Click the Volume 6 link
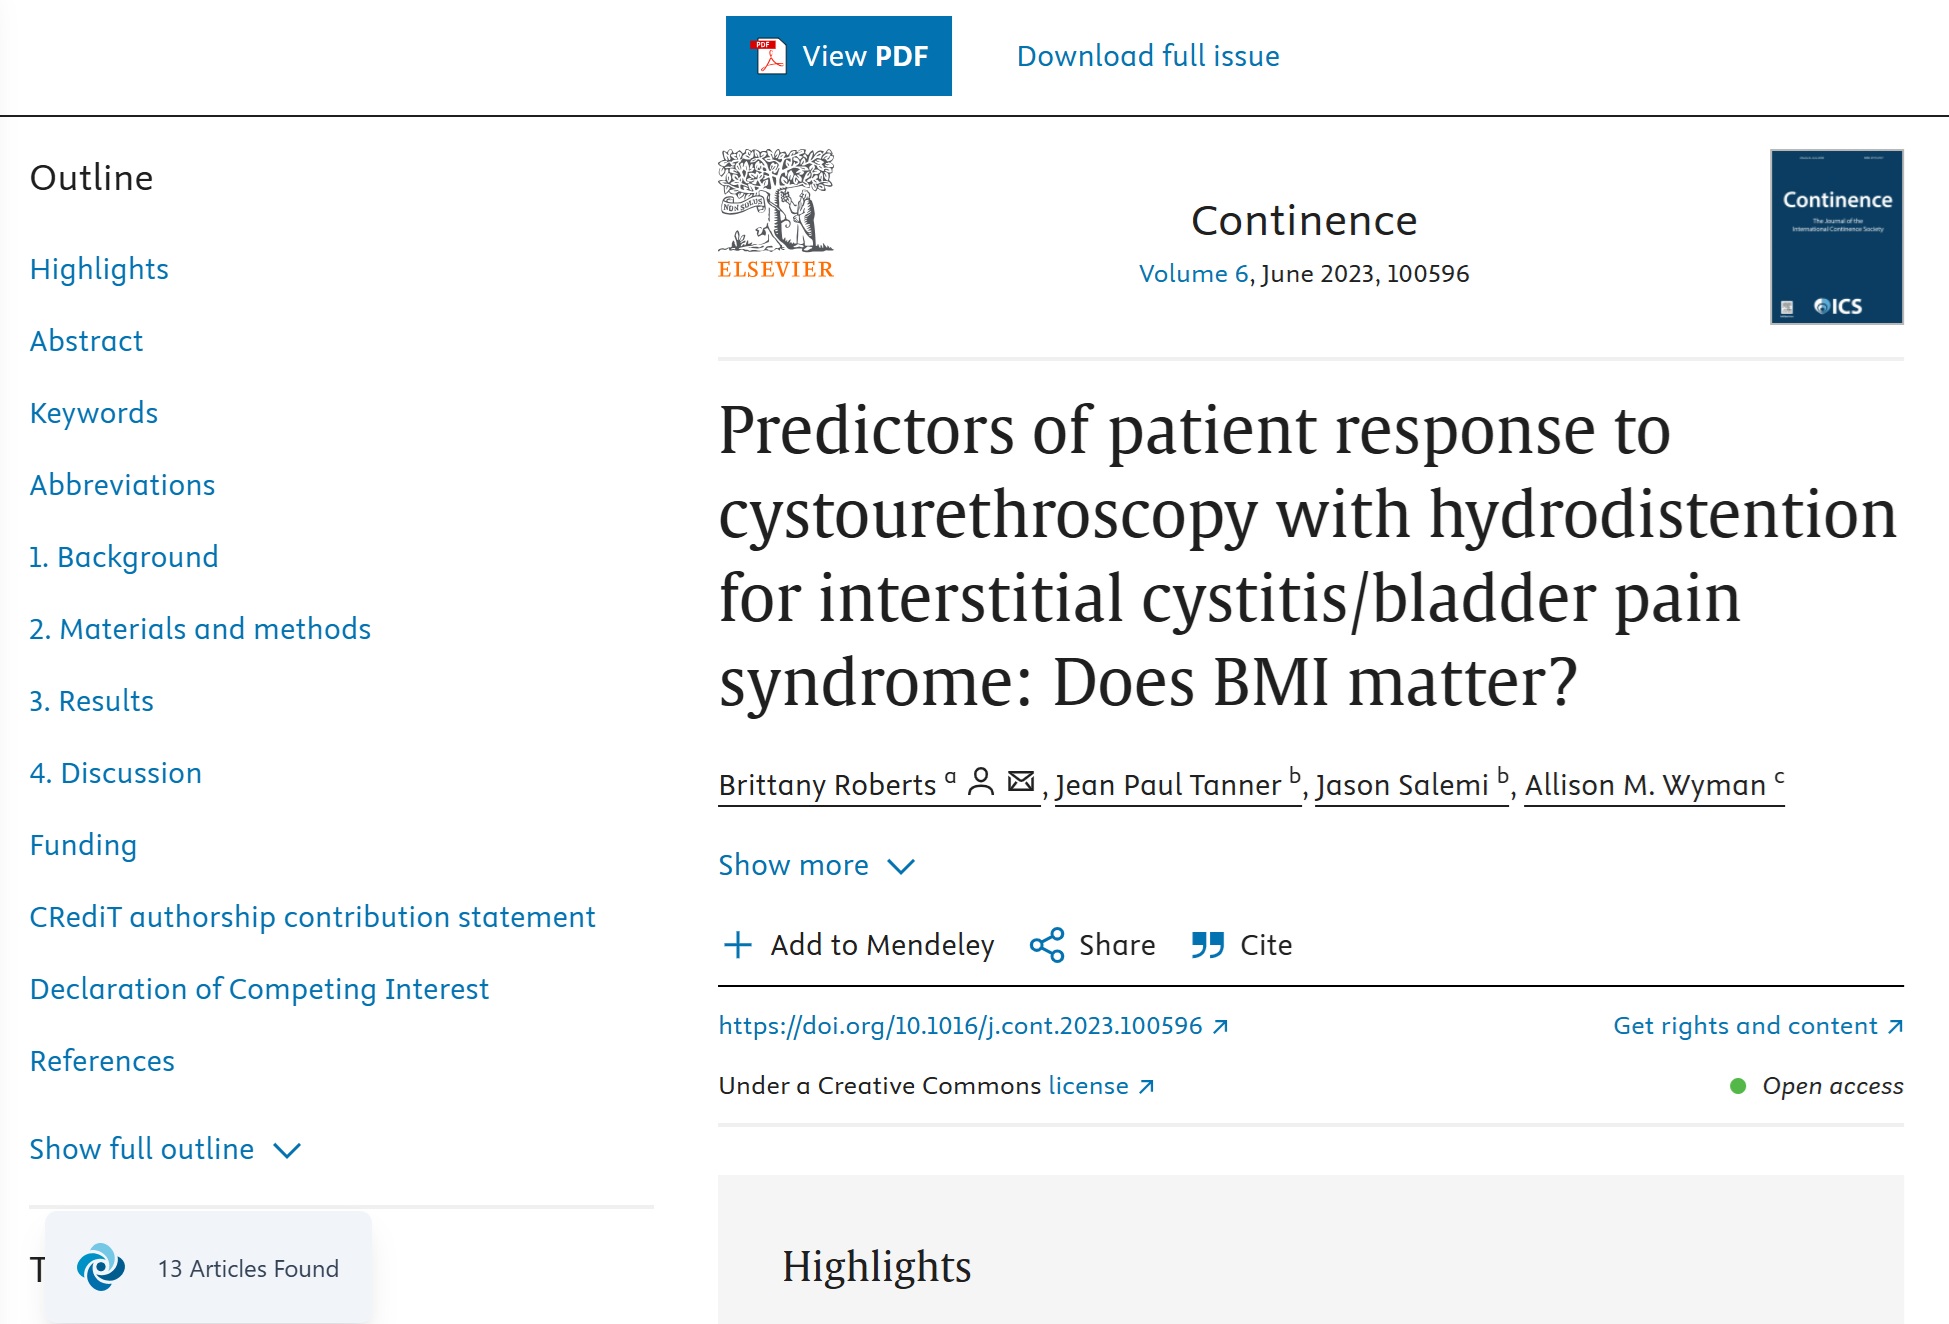Viewport: 1949px width, 1324px height. (1193, 274)
